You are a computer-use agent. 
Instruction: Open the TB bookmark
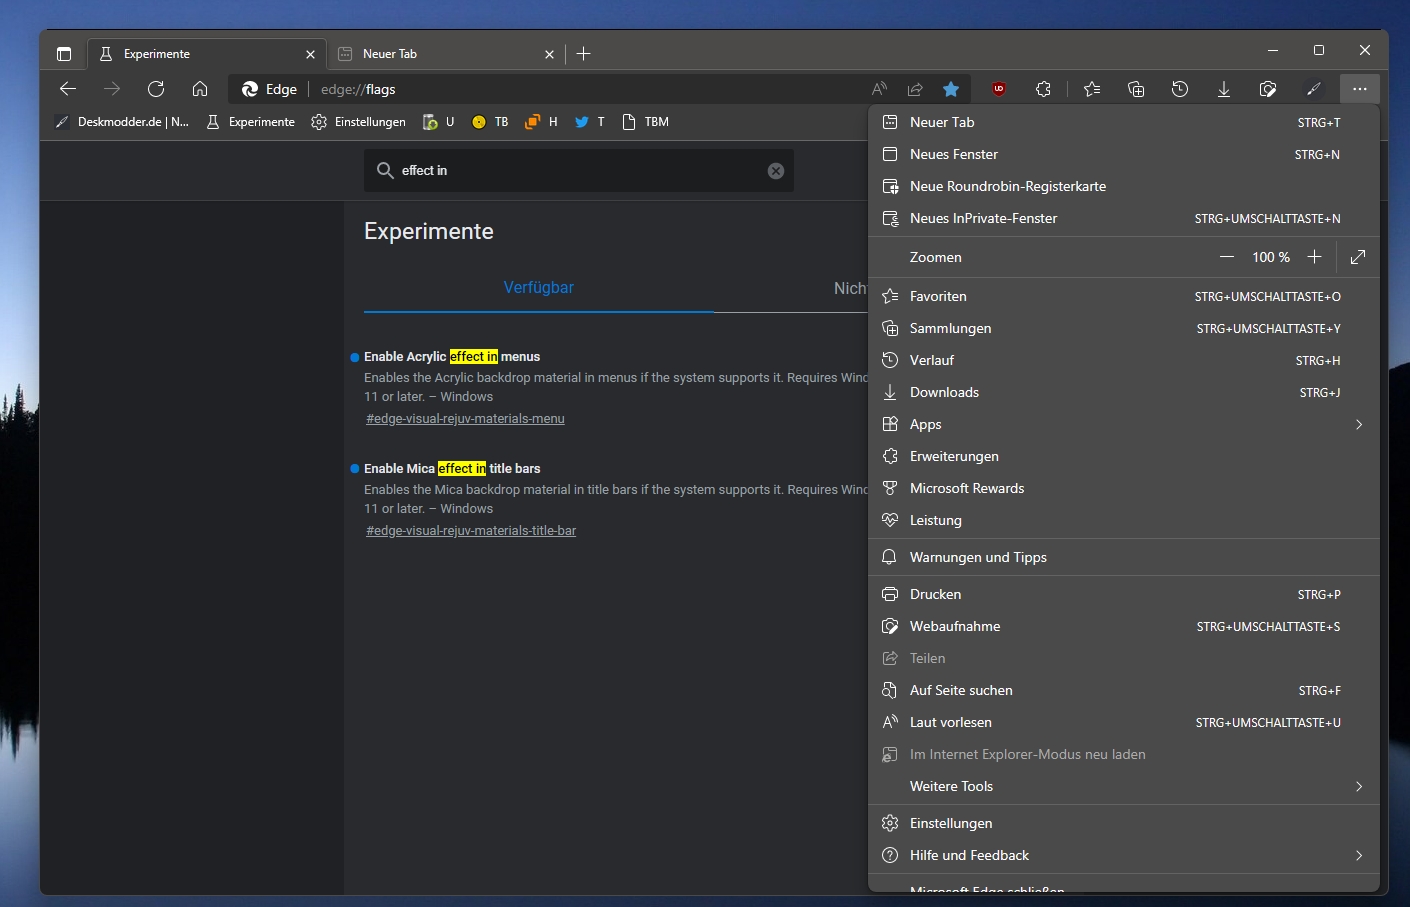[x=490, y=122]
